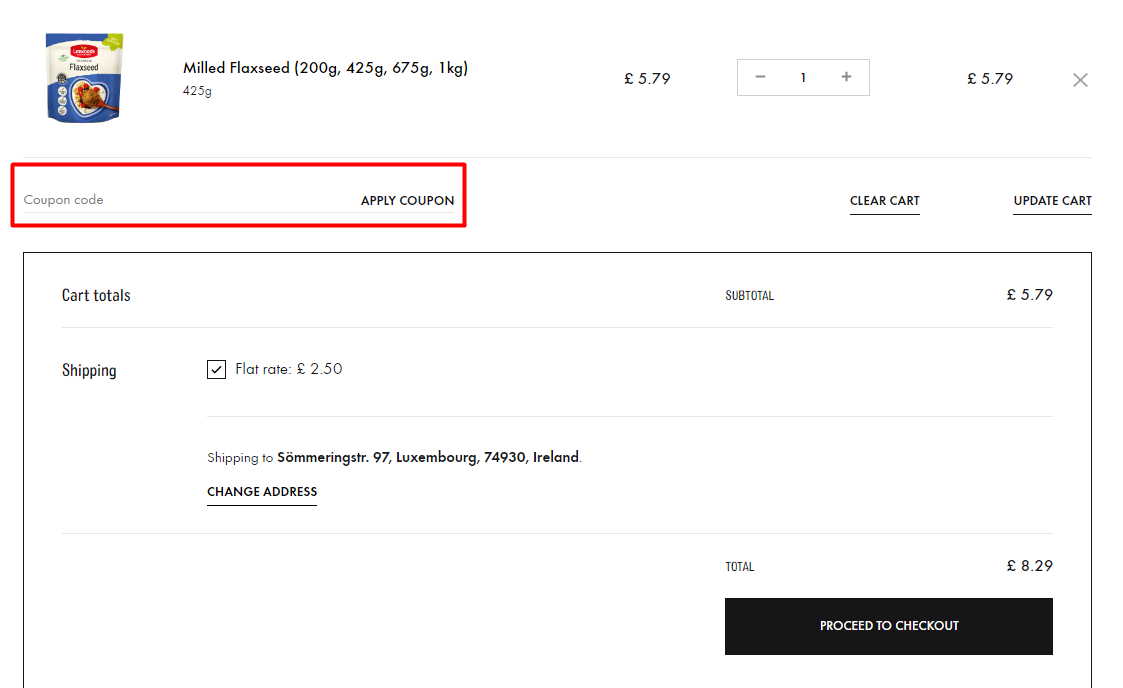
Task: Click the 425g variant text
Action: [197, 91]
